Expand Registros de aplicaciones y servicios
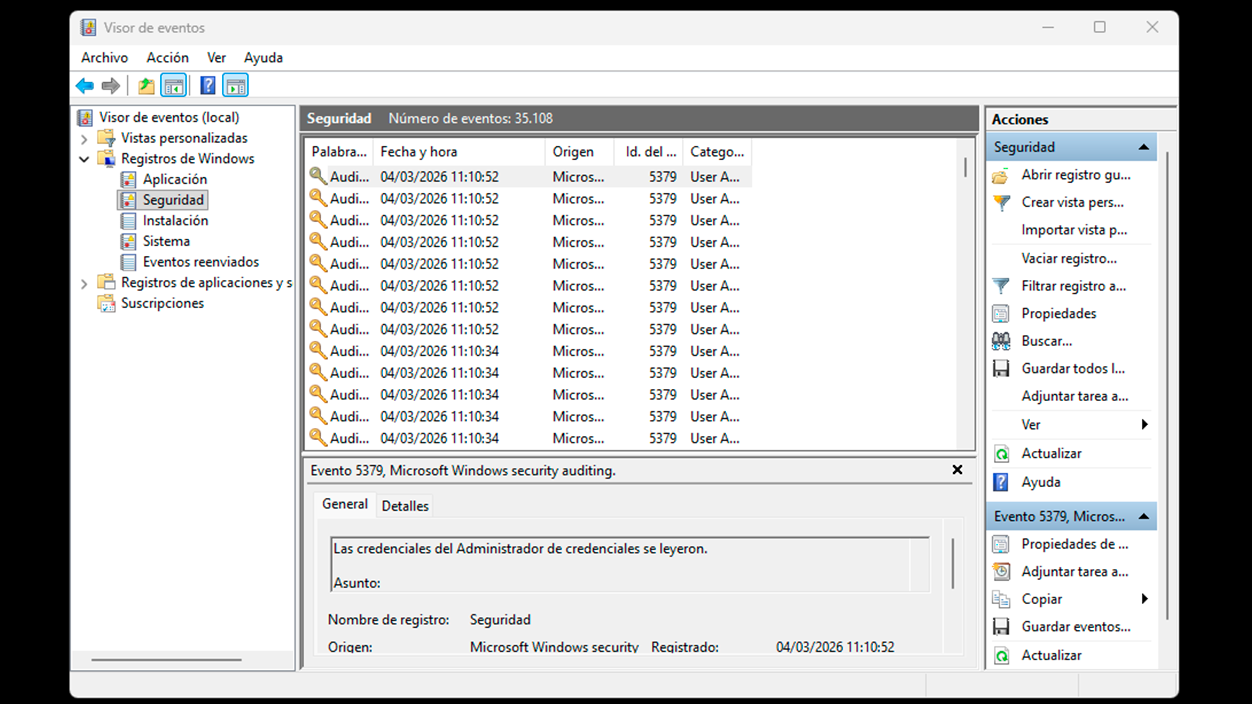The height and width of the screenshot is (704, 1252). 85,282
